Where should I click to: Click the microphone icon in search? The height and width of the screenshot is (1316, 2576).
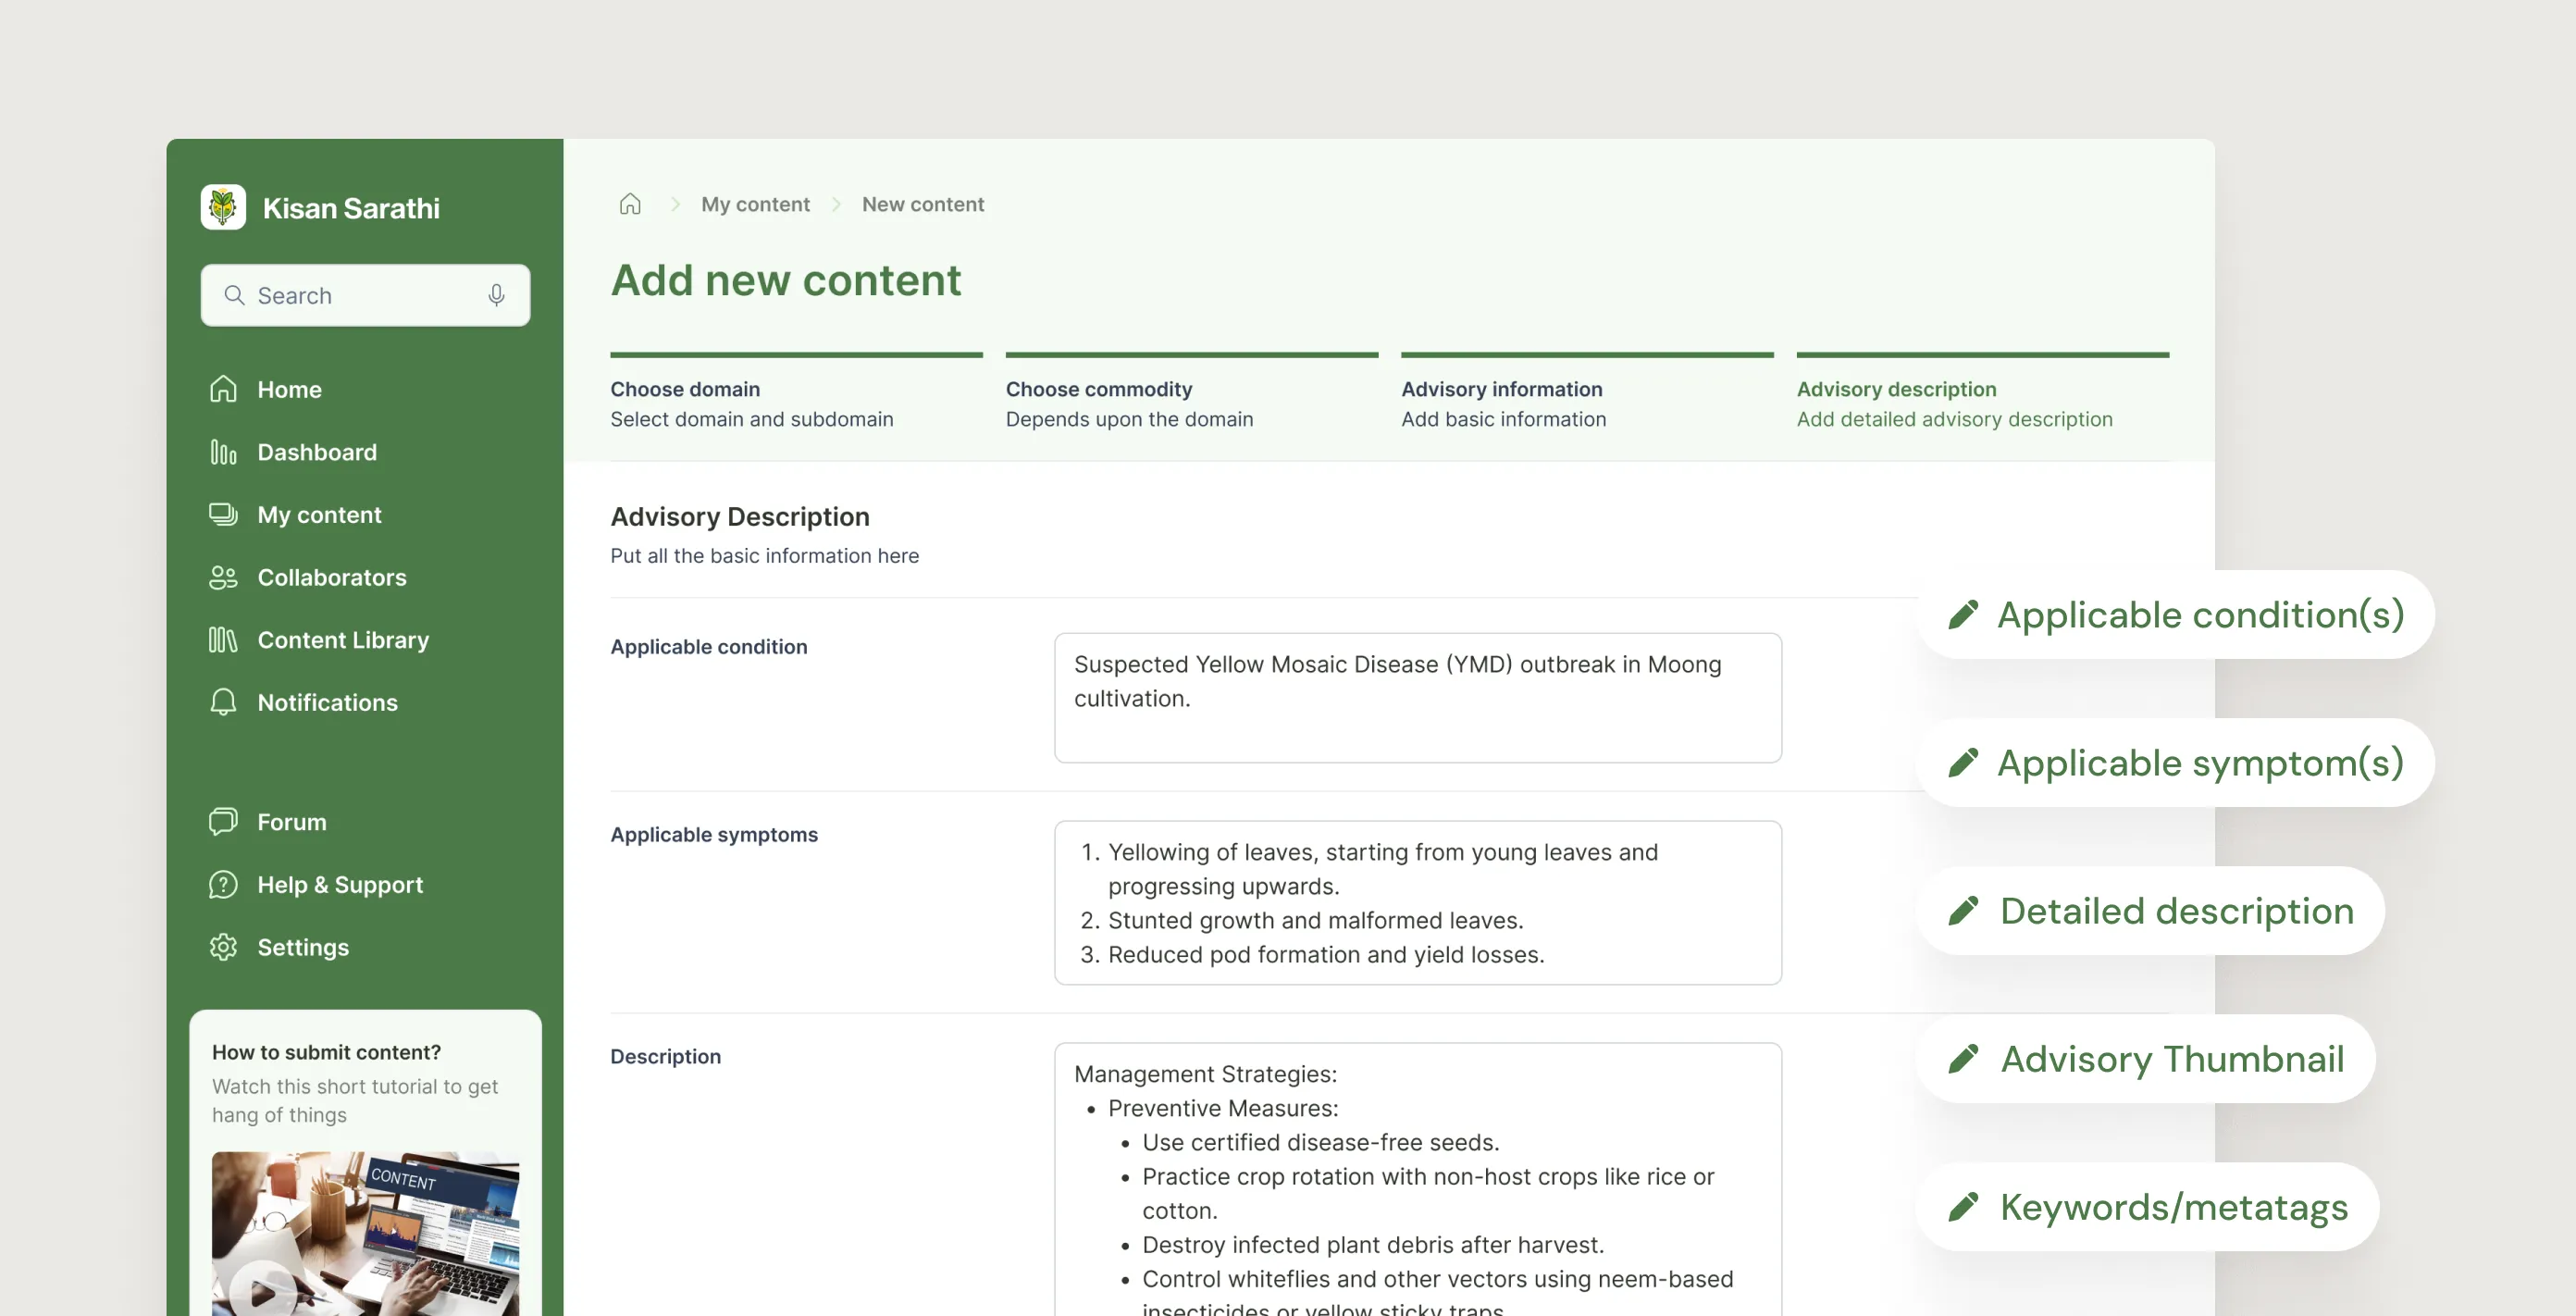coord(496,295)
